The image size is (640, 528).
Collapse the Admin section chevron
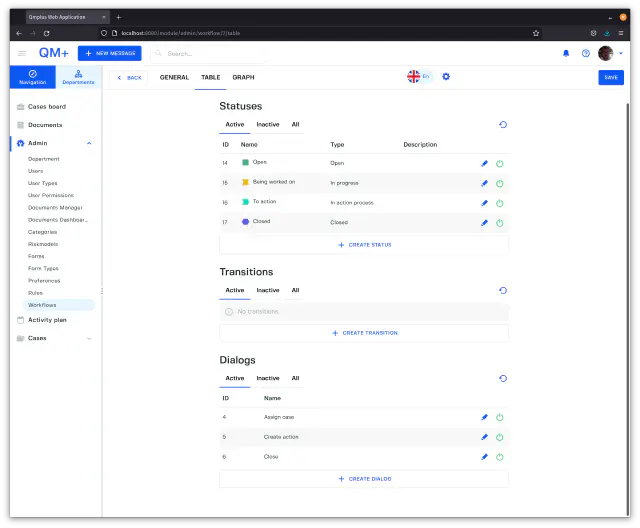pyautogui.click(x=89, y=143)
